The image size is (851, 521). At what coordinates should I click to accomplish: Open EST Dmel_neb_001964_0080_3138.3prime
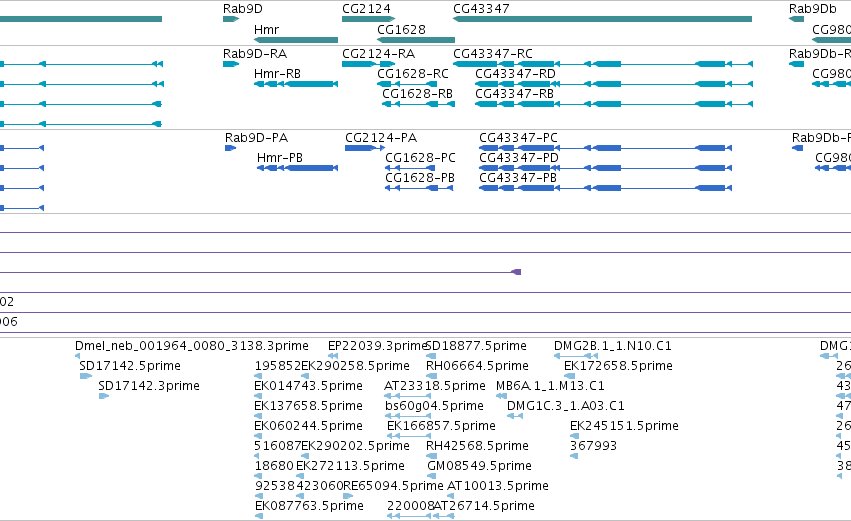tap(192, 346)
